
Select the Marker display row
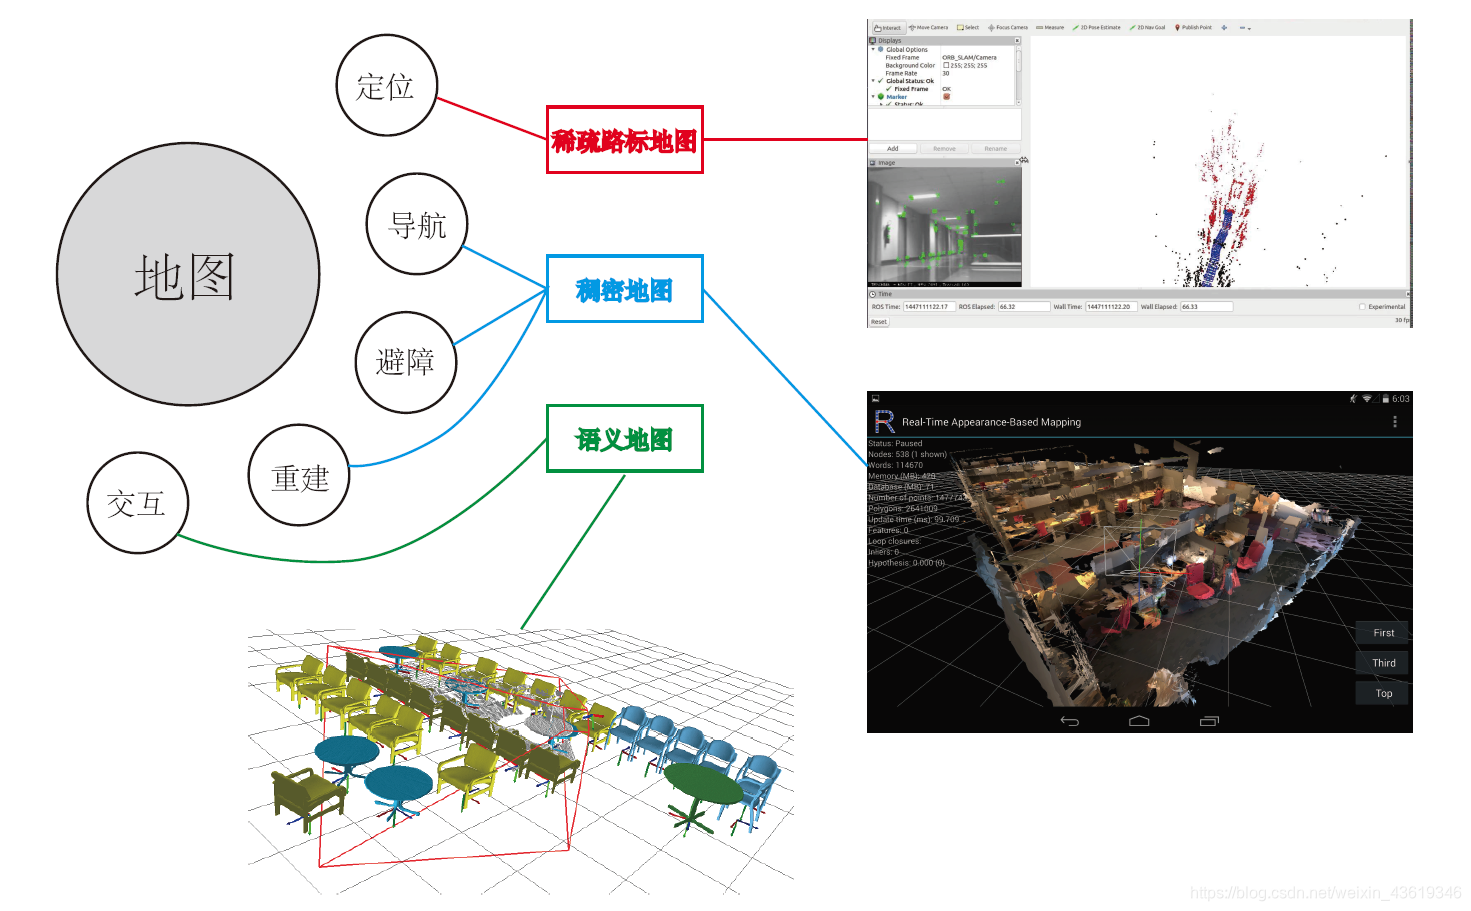(x=942, y=97)
